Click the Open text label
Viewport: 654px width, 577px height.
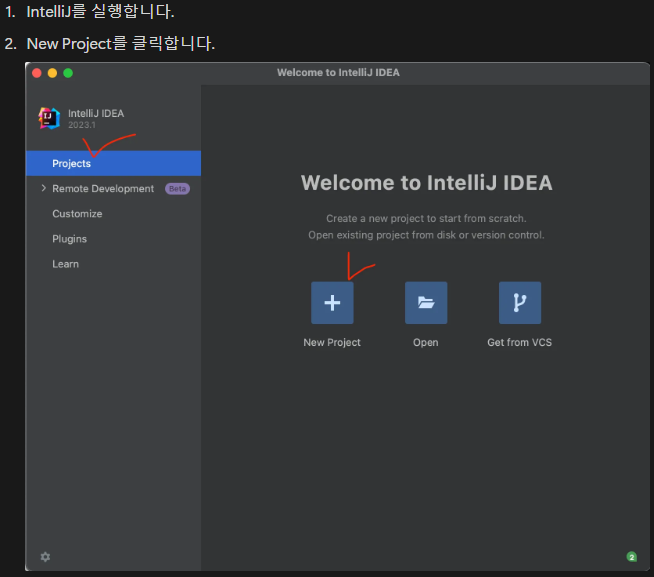[x=425, y=343]
